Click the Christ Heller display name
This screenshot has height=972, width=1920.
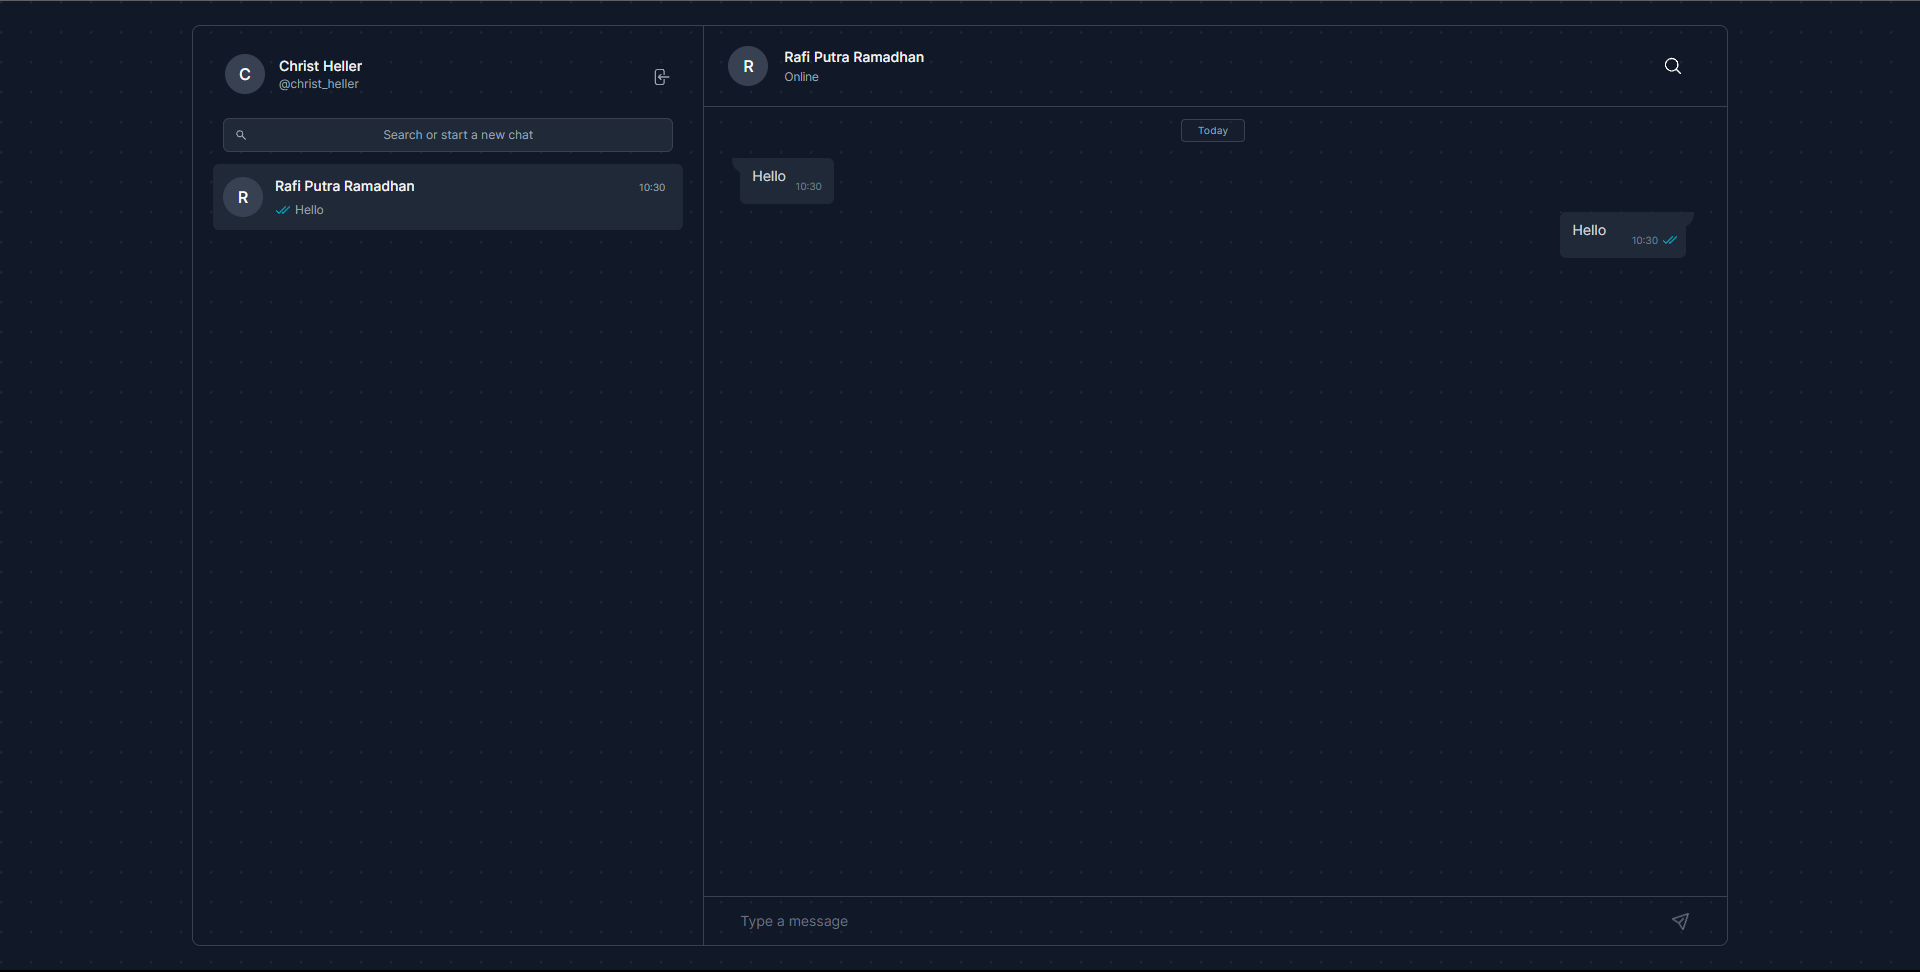point(320,65)
